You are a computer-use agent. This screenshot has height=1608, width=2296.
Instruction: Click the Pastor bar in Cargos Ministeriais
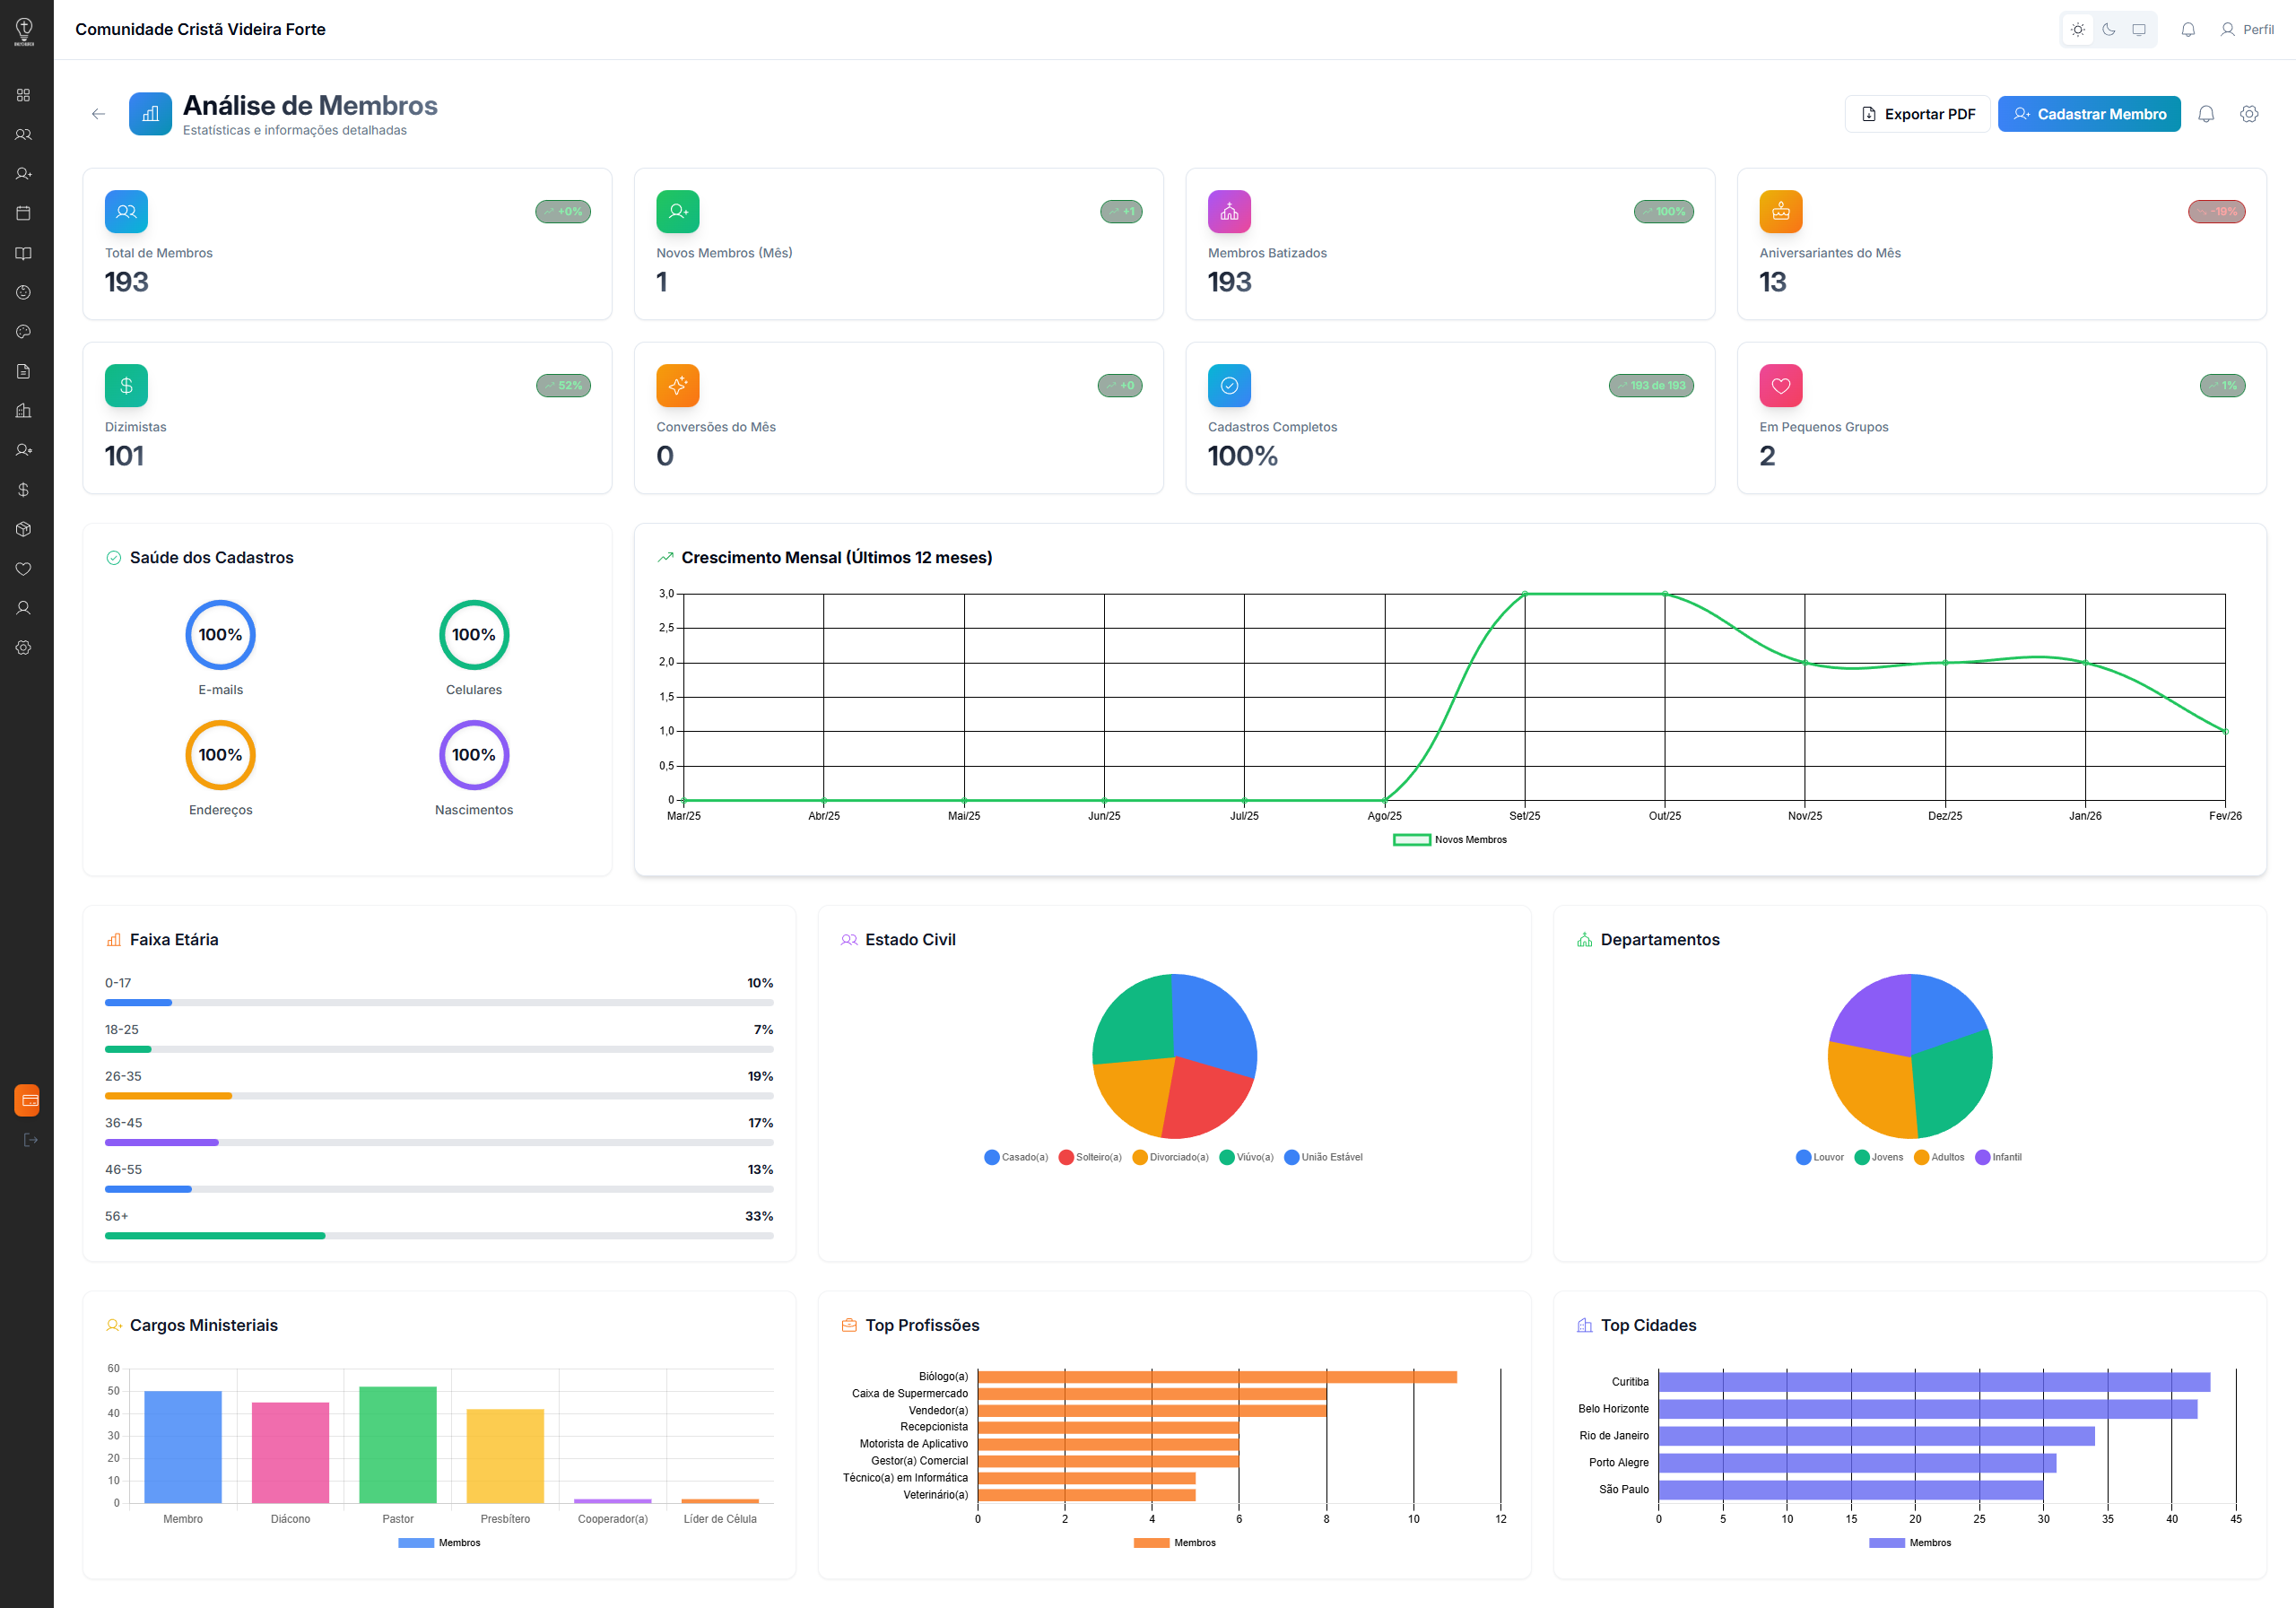[398, 1444]
